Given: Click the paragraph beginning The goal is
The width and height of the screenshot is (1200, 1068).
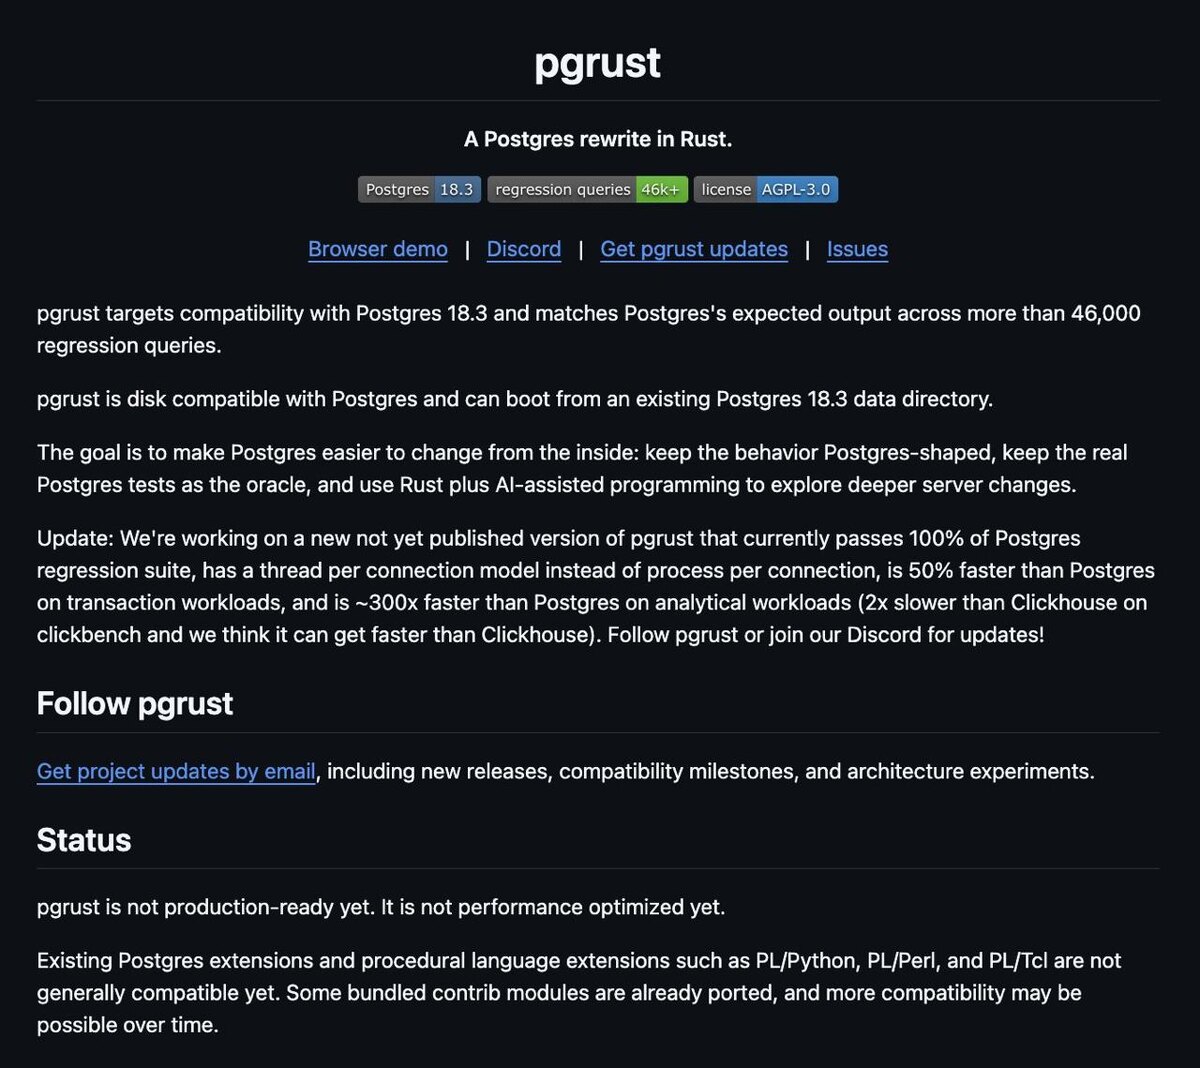Looking at the screenshot, I should [582, 468].
